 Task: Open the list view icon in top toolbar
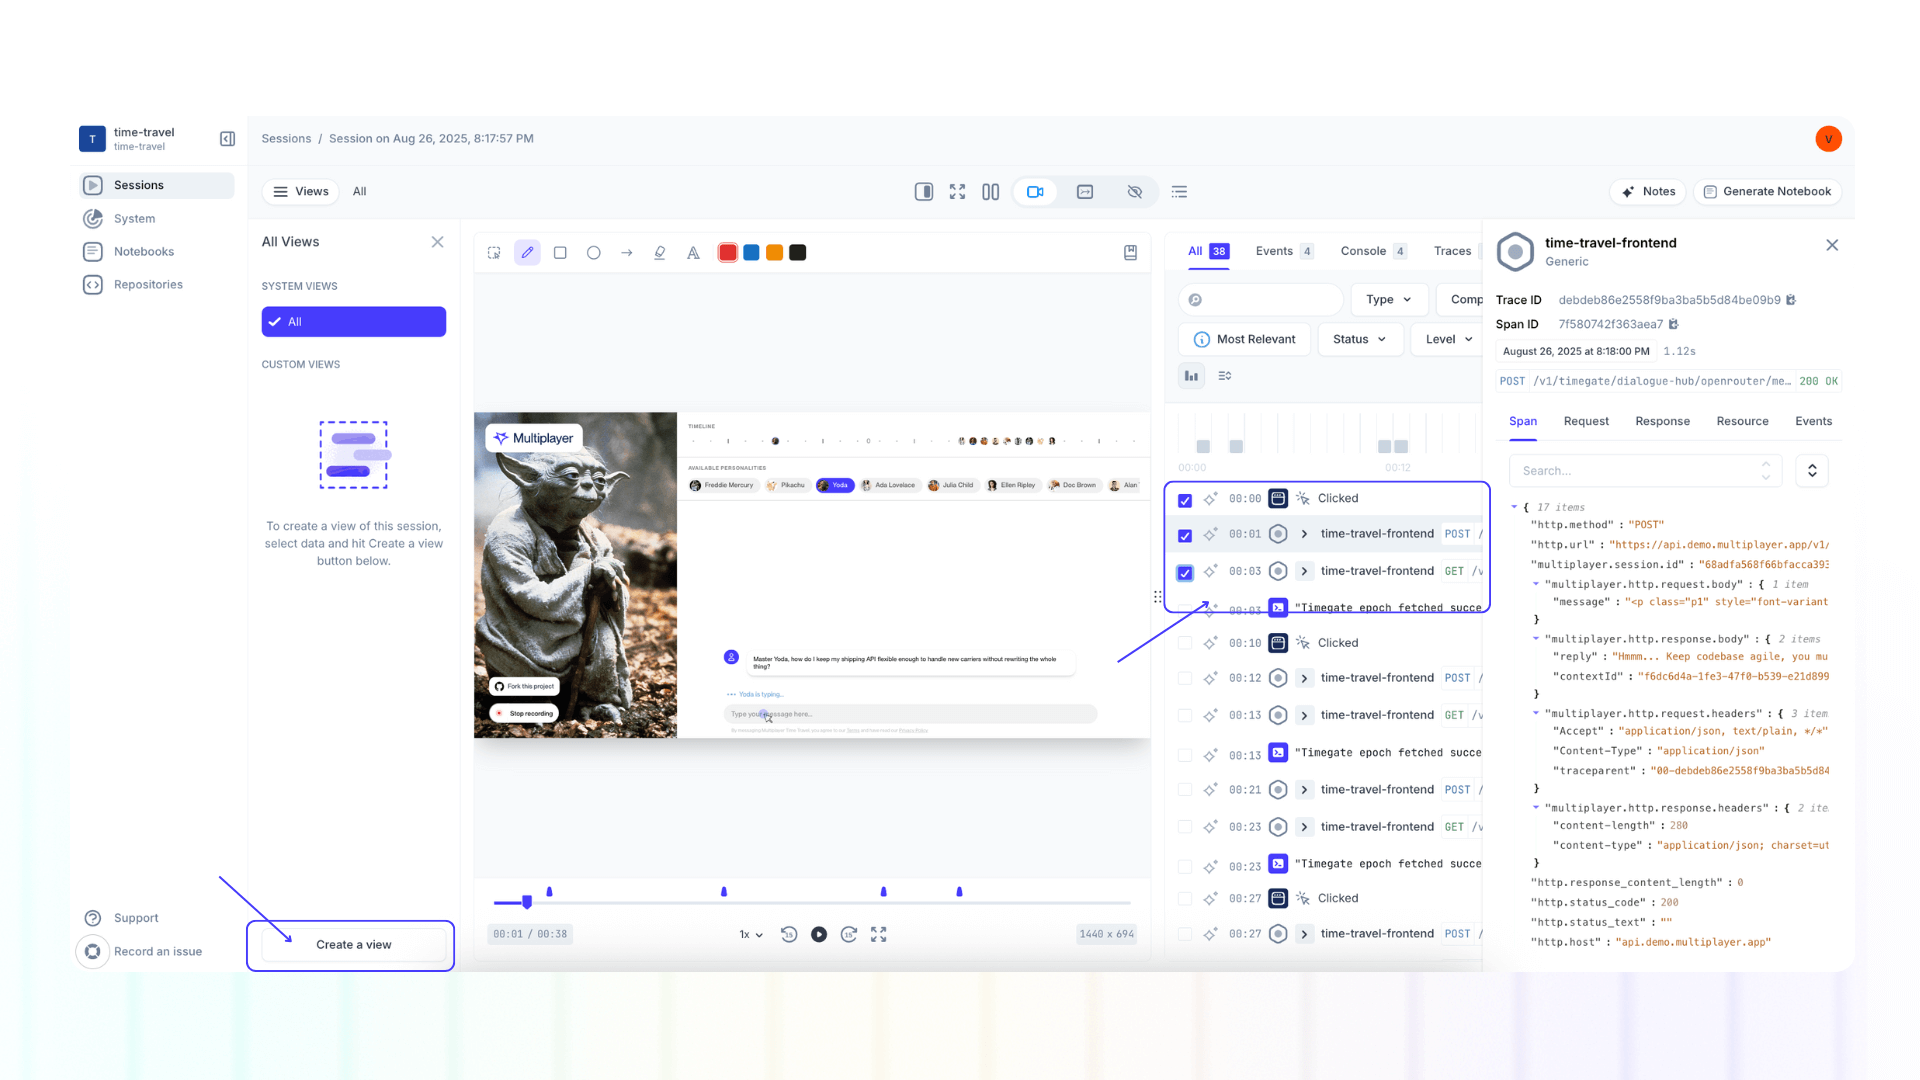[x=1180, y=192]
